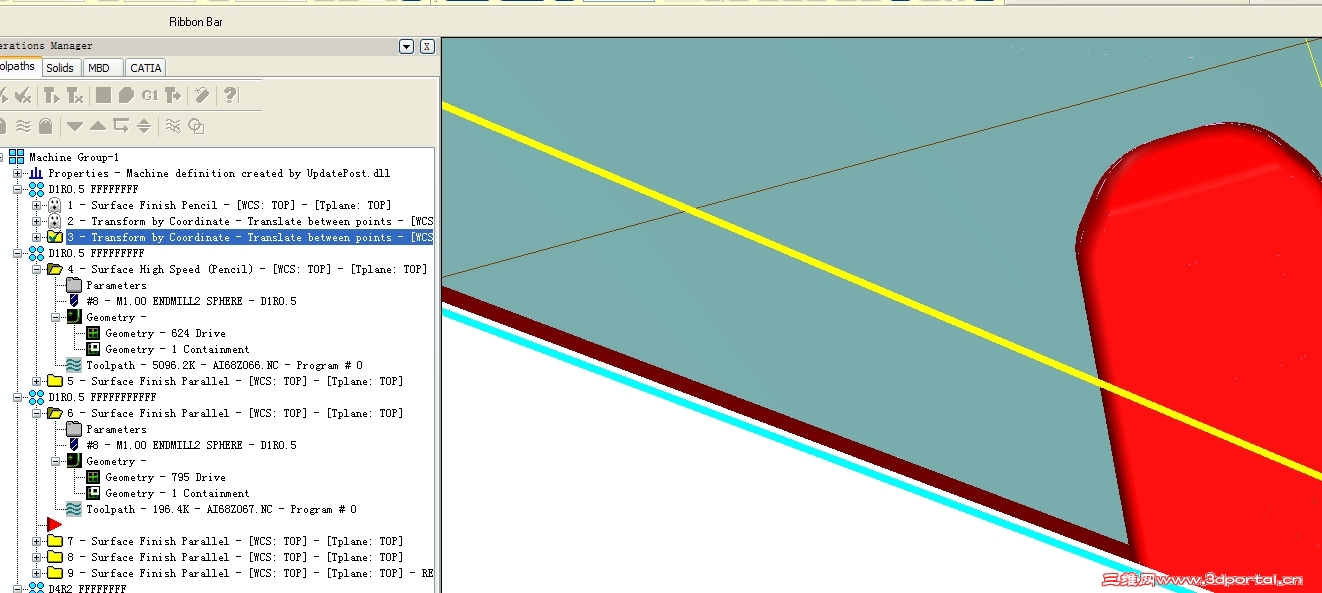Click the Unselect all operations icon
The image size is (1322, 593).
(22, 95)
